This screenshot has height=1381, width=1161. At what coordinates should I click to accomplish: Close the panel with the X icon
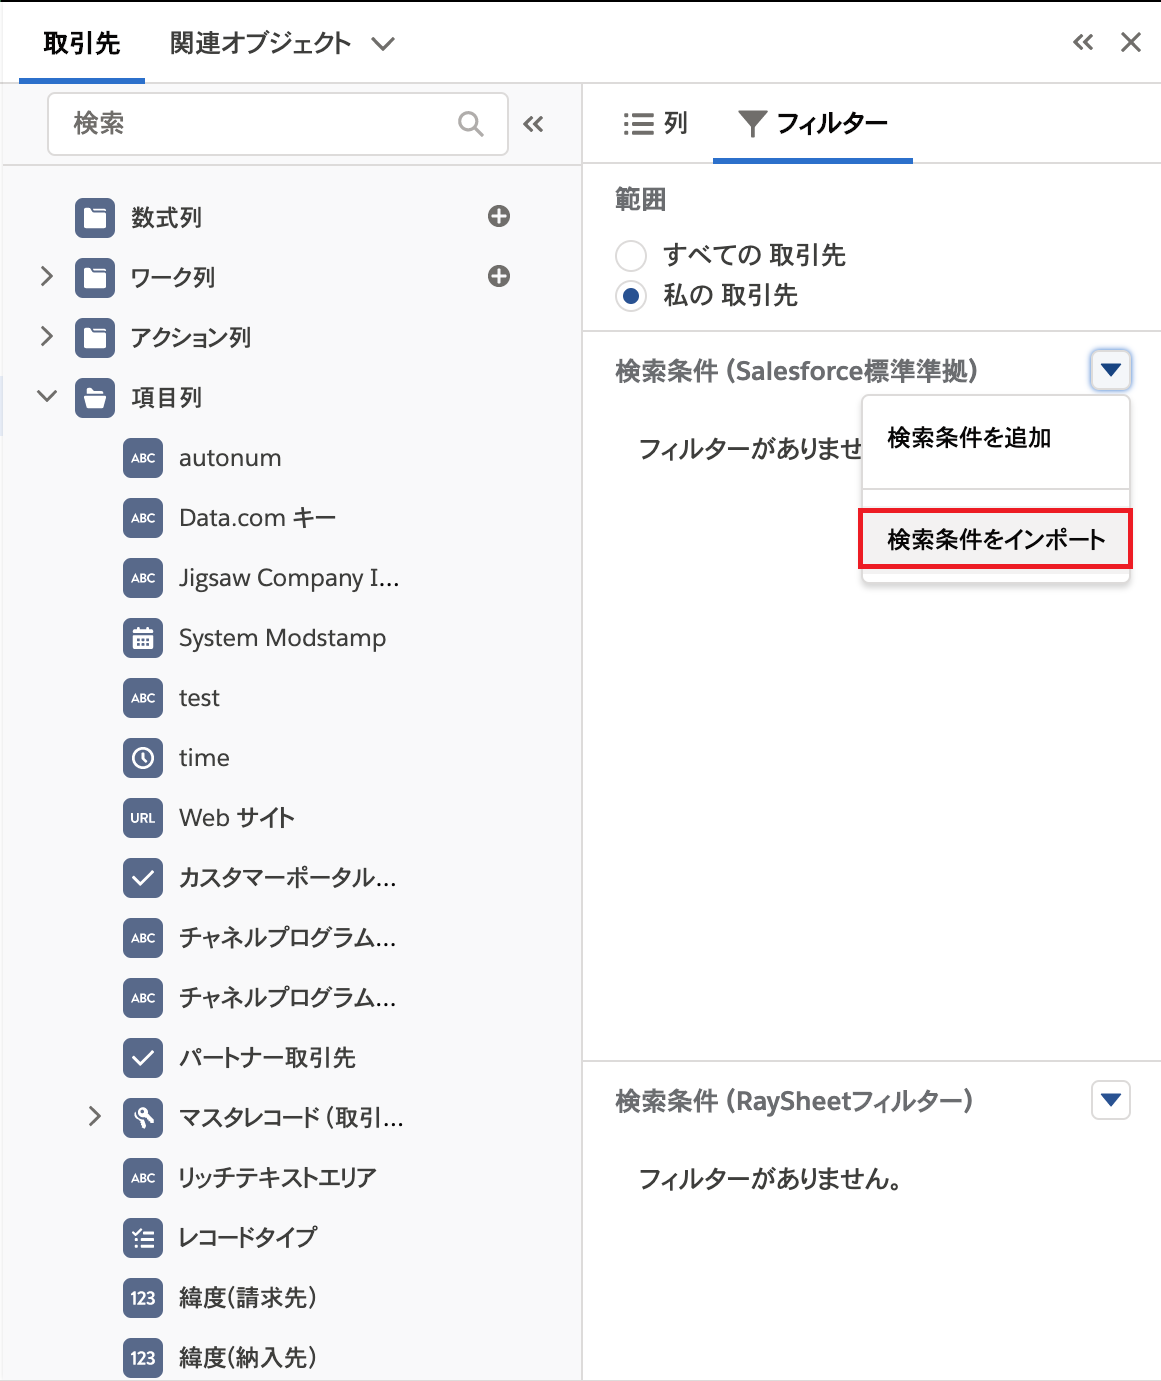pos(1131,42)
